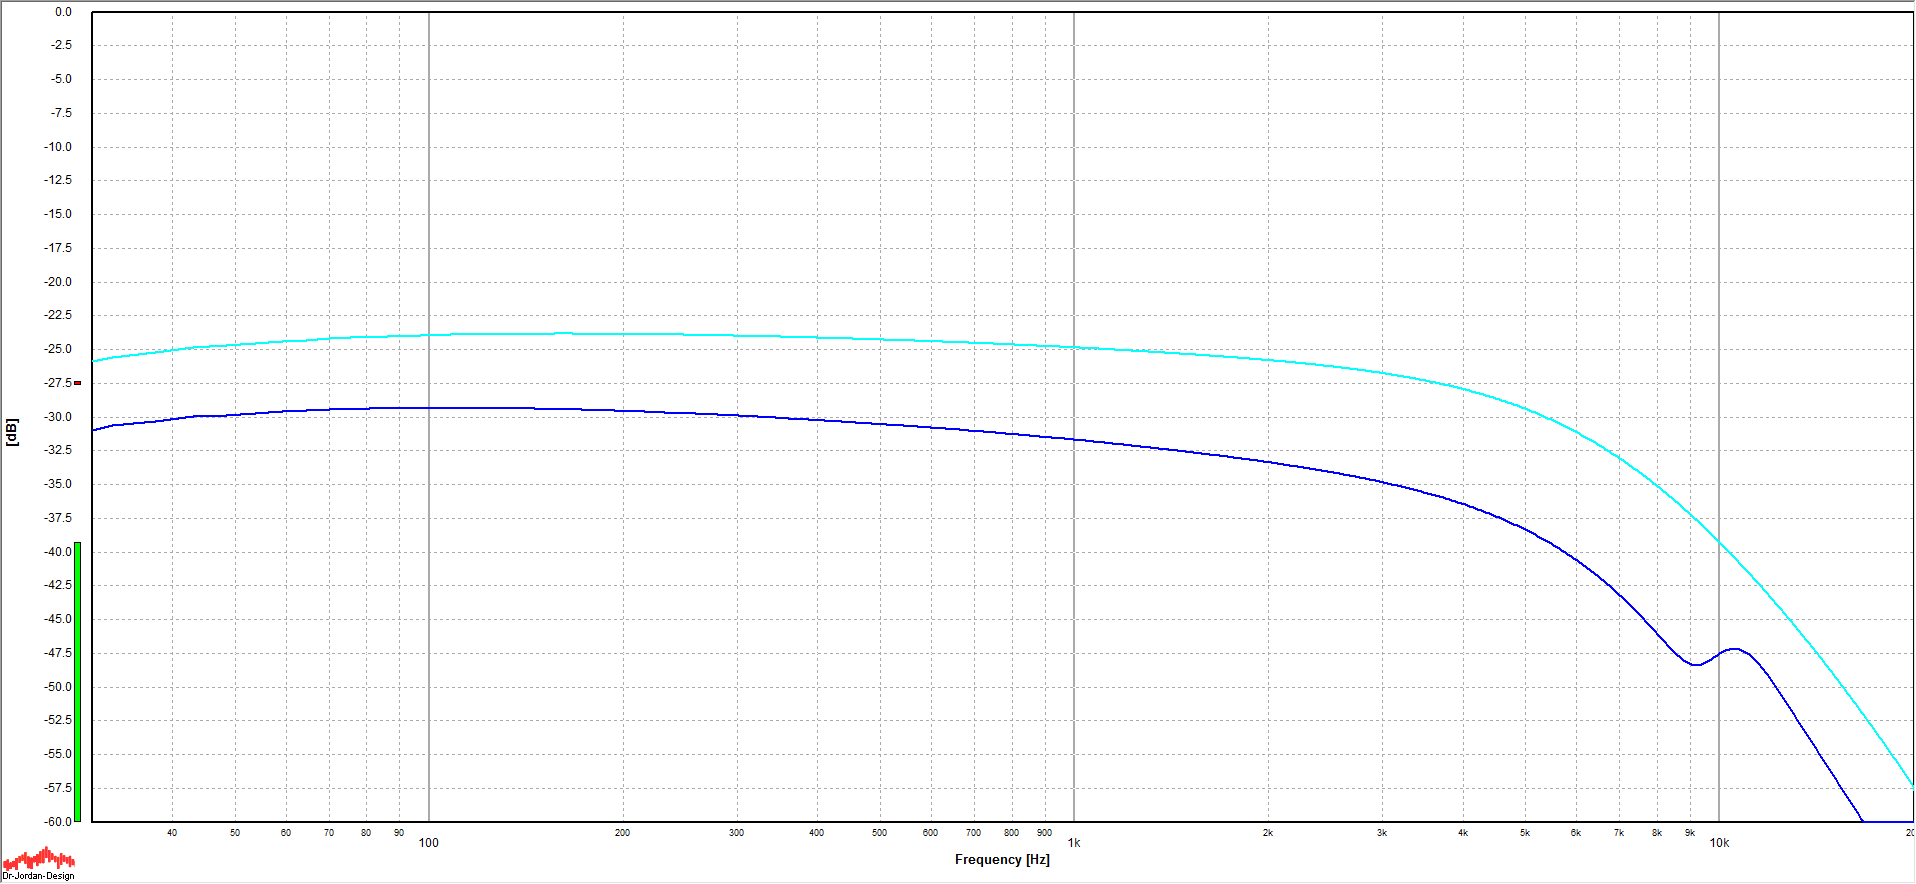This screenshot has width=1916, height=884.
Task: Click the 100 Hz frequency axis label
Action: click(428, 843)
